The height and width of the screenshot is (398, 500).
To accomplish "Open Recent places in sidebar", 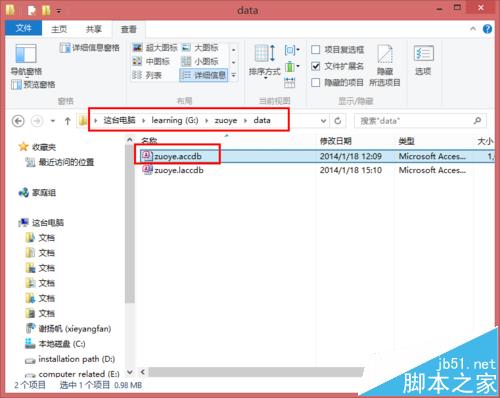I will point(60,162).
